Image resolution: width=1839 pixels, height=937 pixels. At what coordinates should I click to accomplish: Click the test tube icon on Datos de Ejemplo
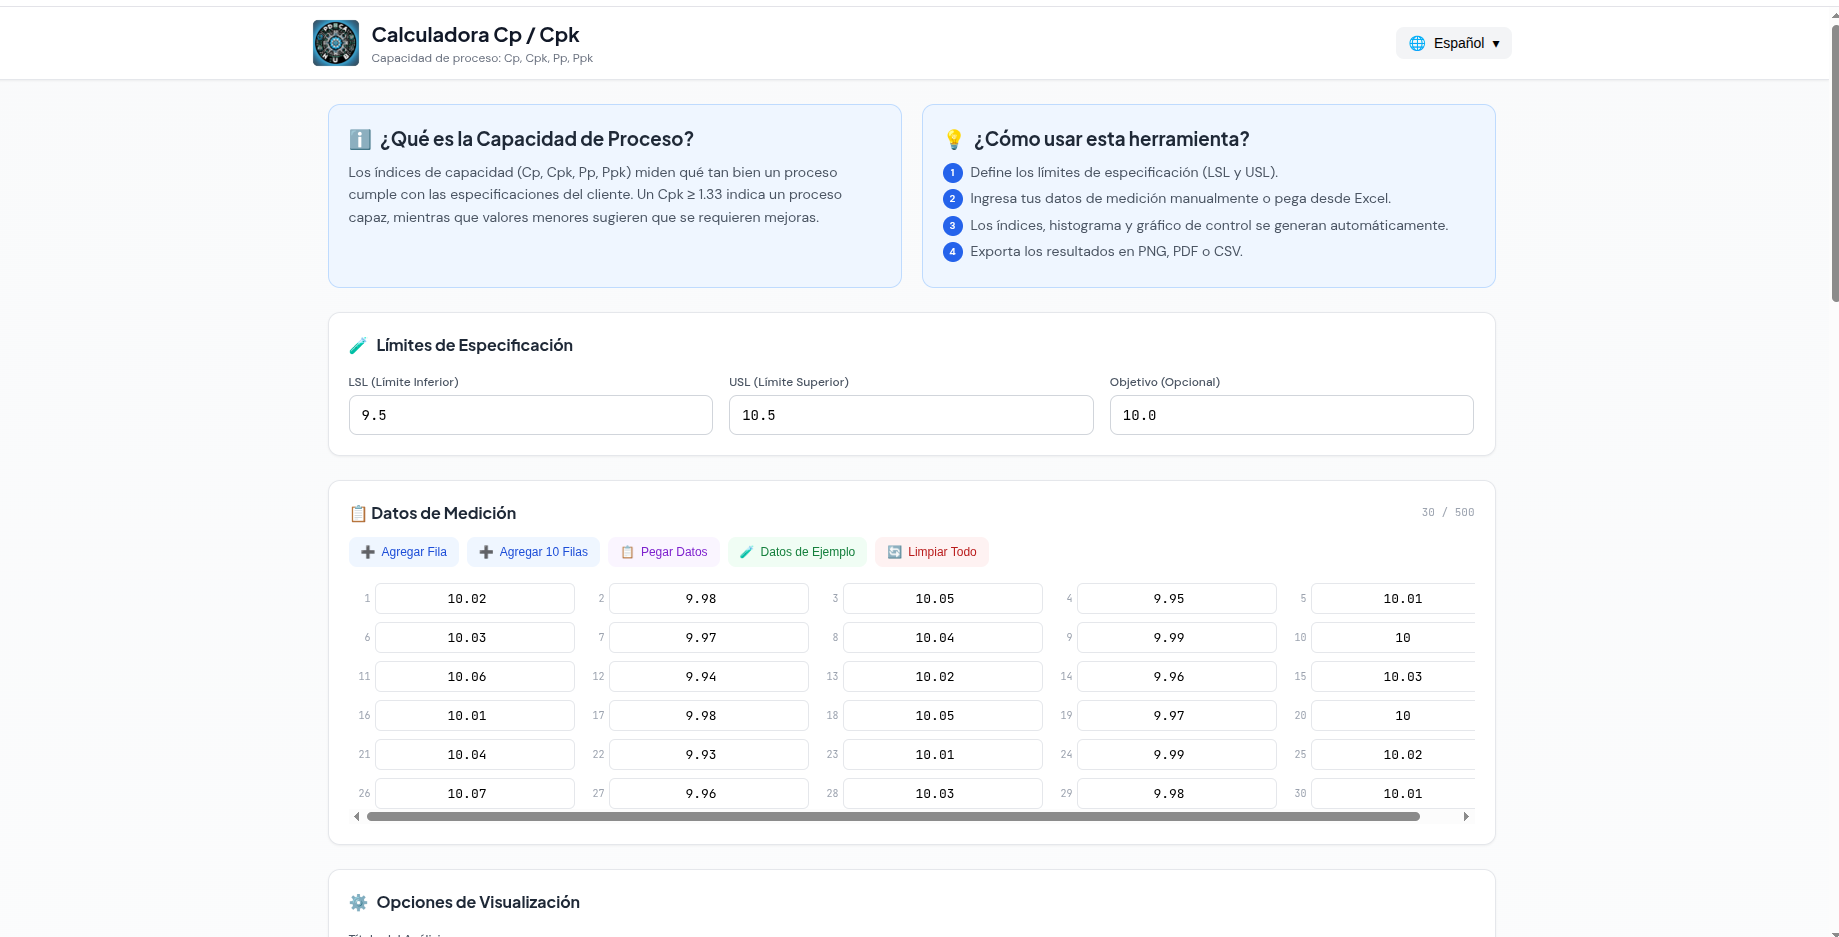(746, 552)
